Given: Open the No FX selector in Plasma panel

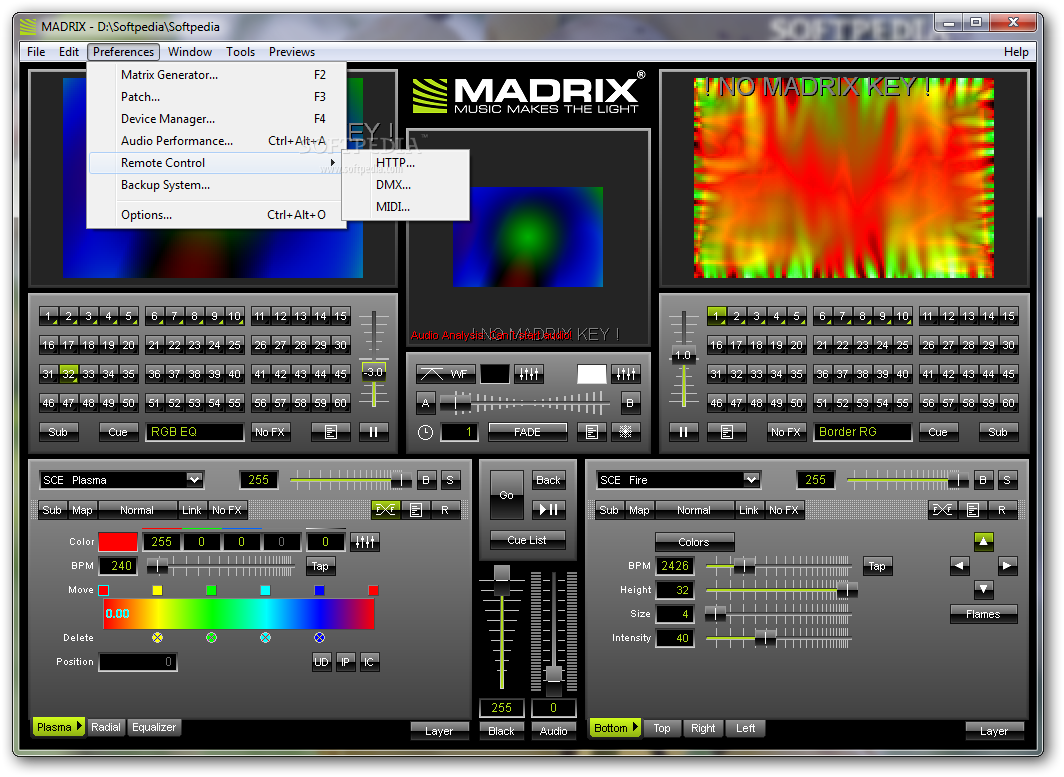Looking at the screenshot, I should 227,510.
